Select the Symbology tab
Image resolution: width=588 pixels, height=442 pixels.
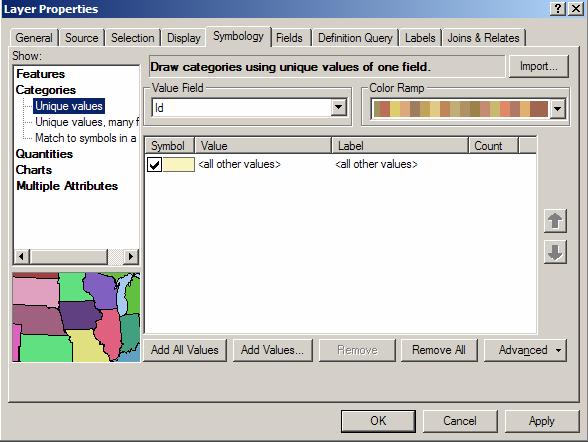(x=238, y=36)
